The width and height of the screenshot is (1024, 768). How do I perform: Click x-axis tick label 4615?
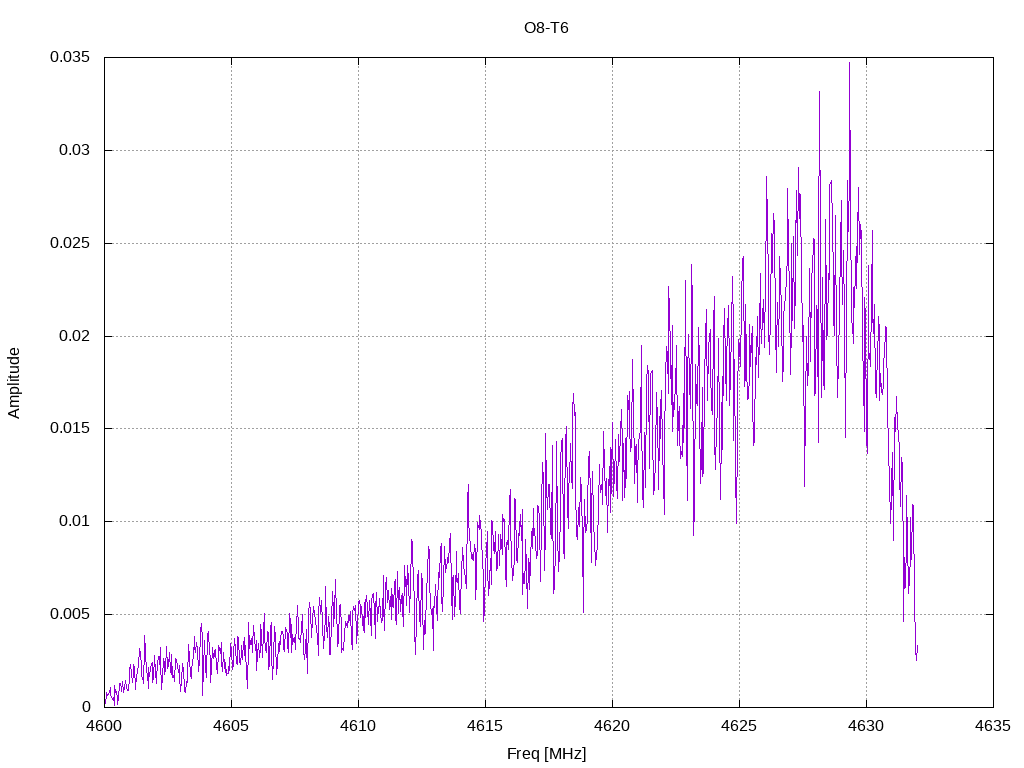485,726
